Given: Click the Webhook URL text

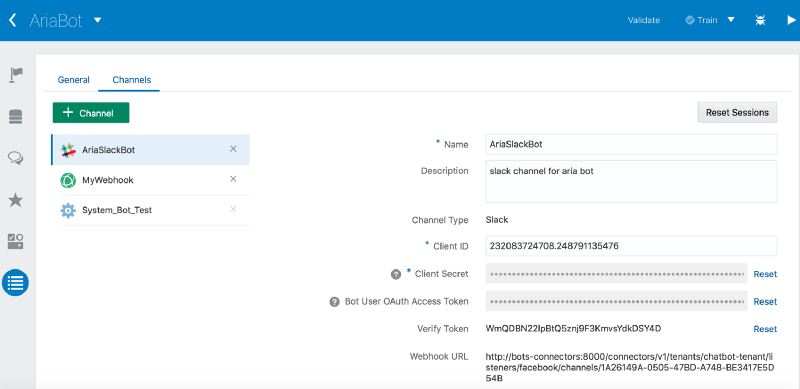Looking at the screenshot, I should point(631,368).
